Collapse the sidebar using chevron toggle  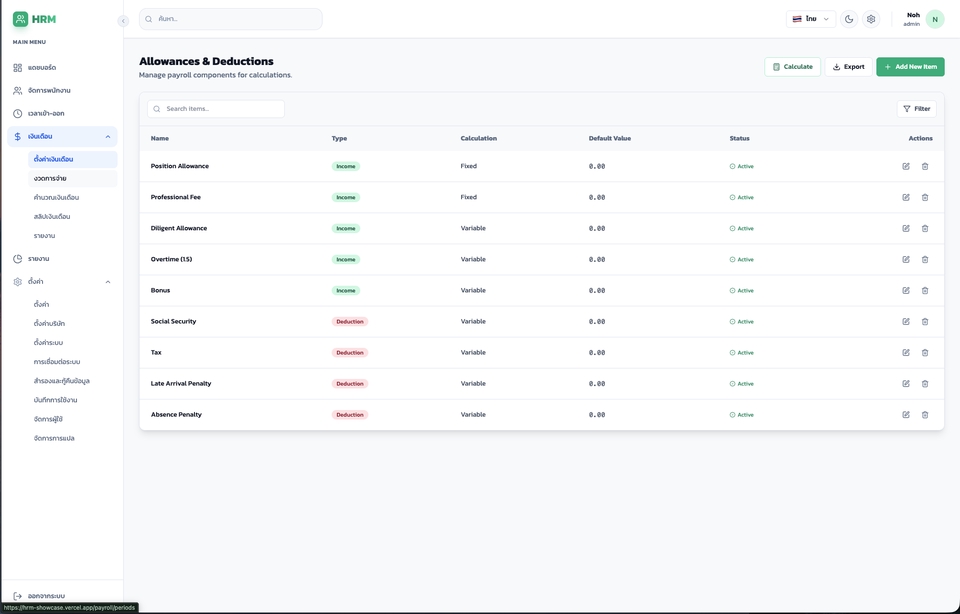[123, 21]
